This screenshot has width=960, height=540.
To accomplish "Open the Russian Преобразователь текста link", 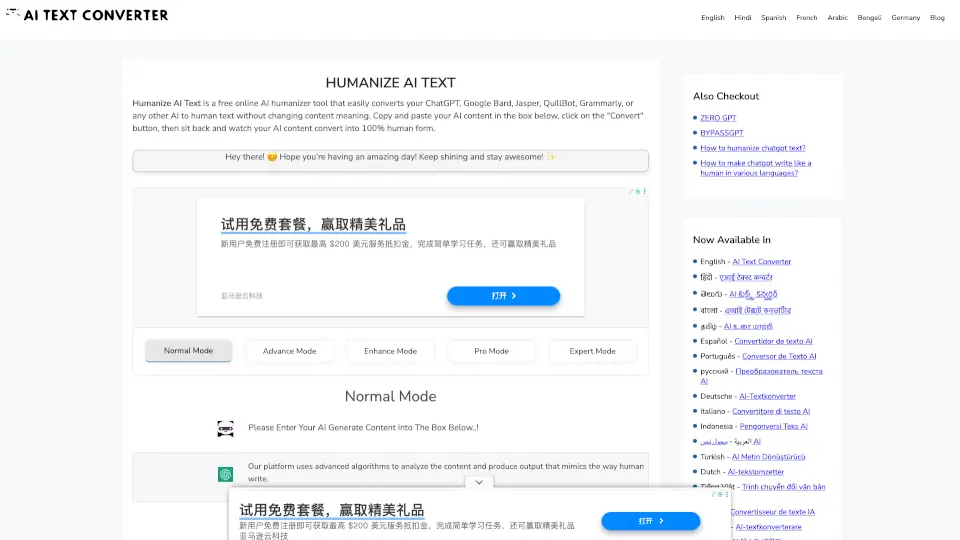I will 762,376.
